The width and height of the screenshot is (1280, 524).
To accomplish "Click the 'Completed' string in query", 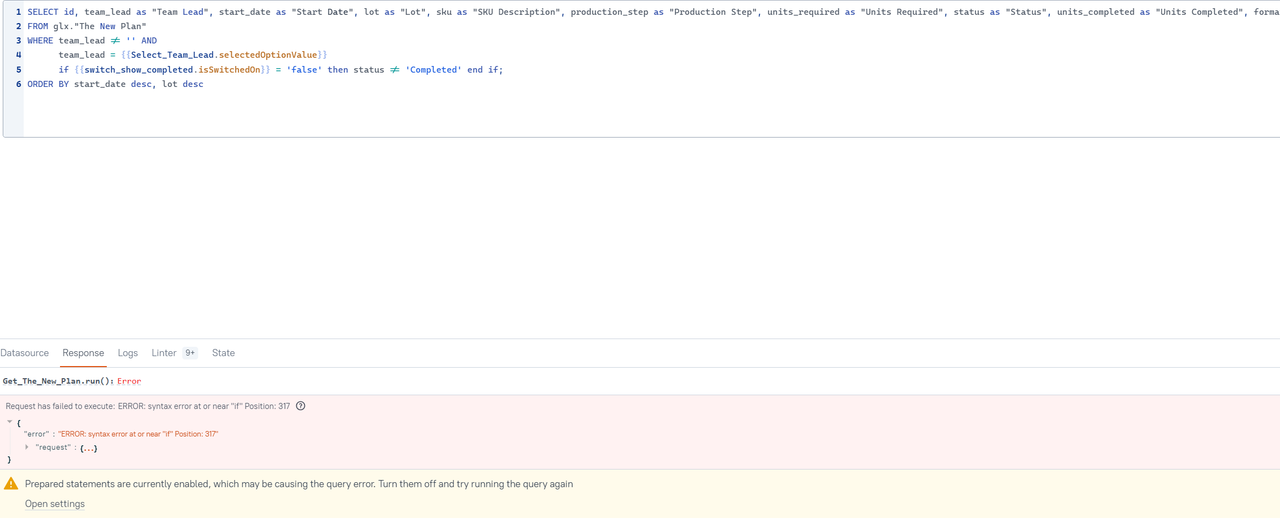I will coord(433,70).
